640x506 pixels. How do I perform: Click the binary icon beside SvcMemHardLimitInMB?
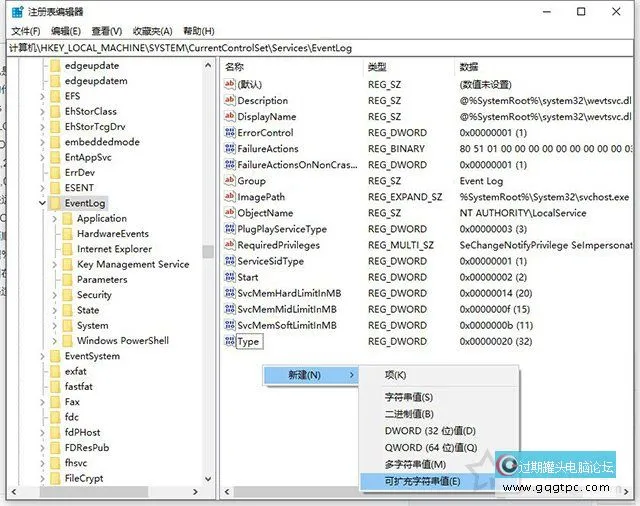[230, 293]
